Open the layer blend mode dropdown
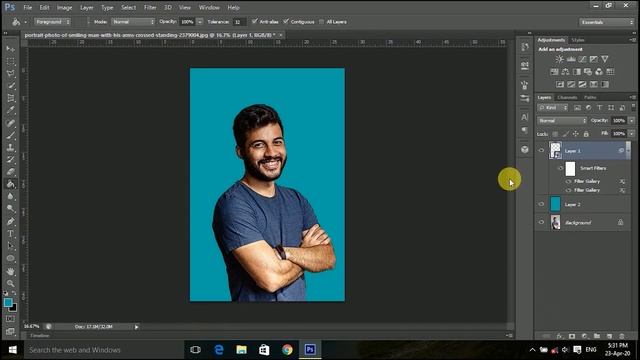Screen dimensions: 640x360 click(562, 121)
